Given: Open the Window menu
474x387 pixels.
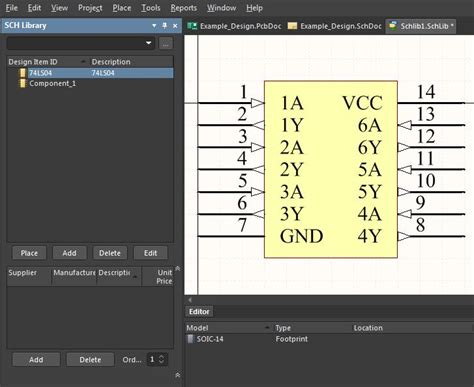Looking at the screenshot, I should [x=221, y=8].
